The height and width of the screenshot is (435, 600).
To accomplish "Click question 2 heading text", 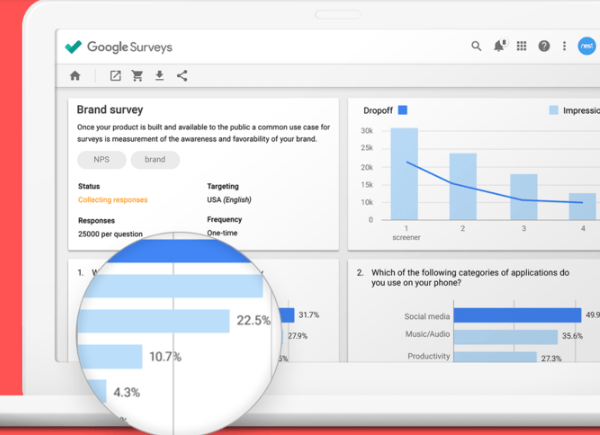I will click(470, 278).
